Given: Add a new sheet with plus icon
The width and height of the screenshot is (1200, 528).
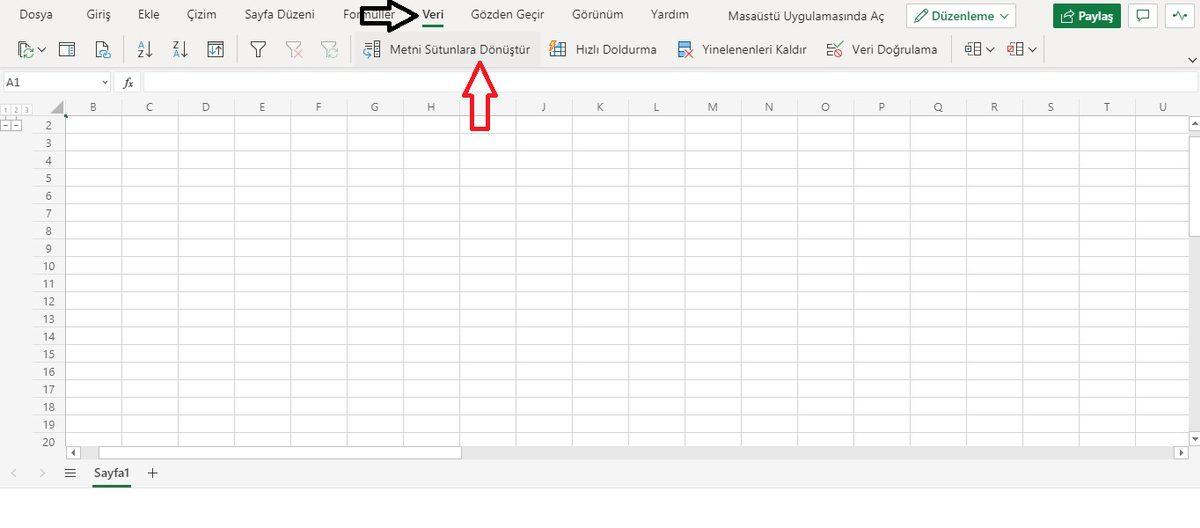Looking at the screenshot, I should [x=152, y=473].
